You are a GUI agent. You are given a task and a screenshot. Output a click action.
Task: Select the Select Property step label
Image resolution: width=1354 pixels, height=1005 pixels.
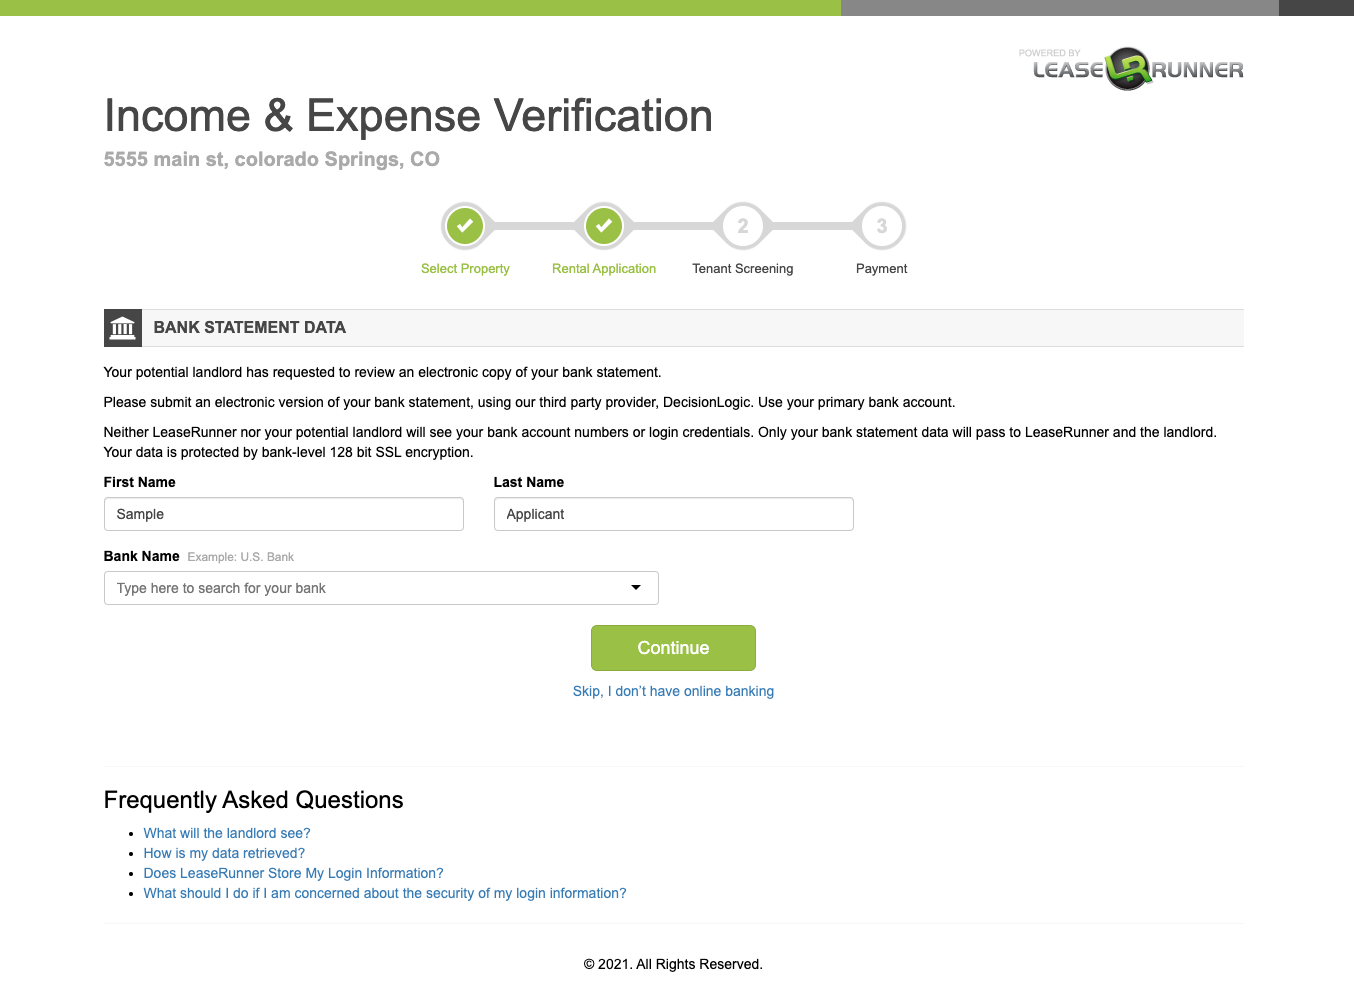click(x=465, y=269)
